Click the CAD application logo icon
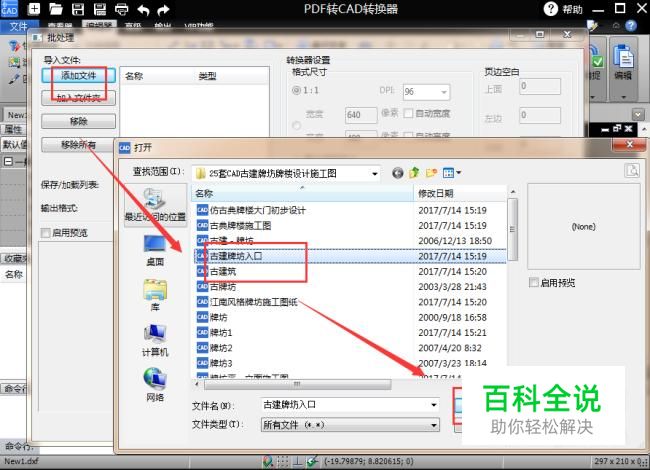 pyautogui.click(x=9, y=8)
